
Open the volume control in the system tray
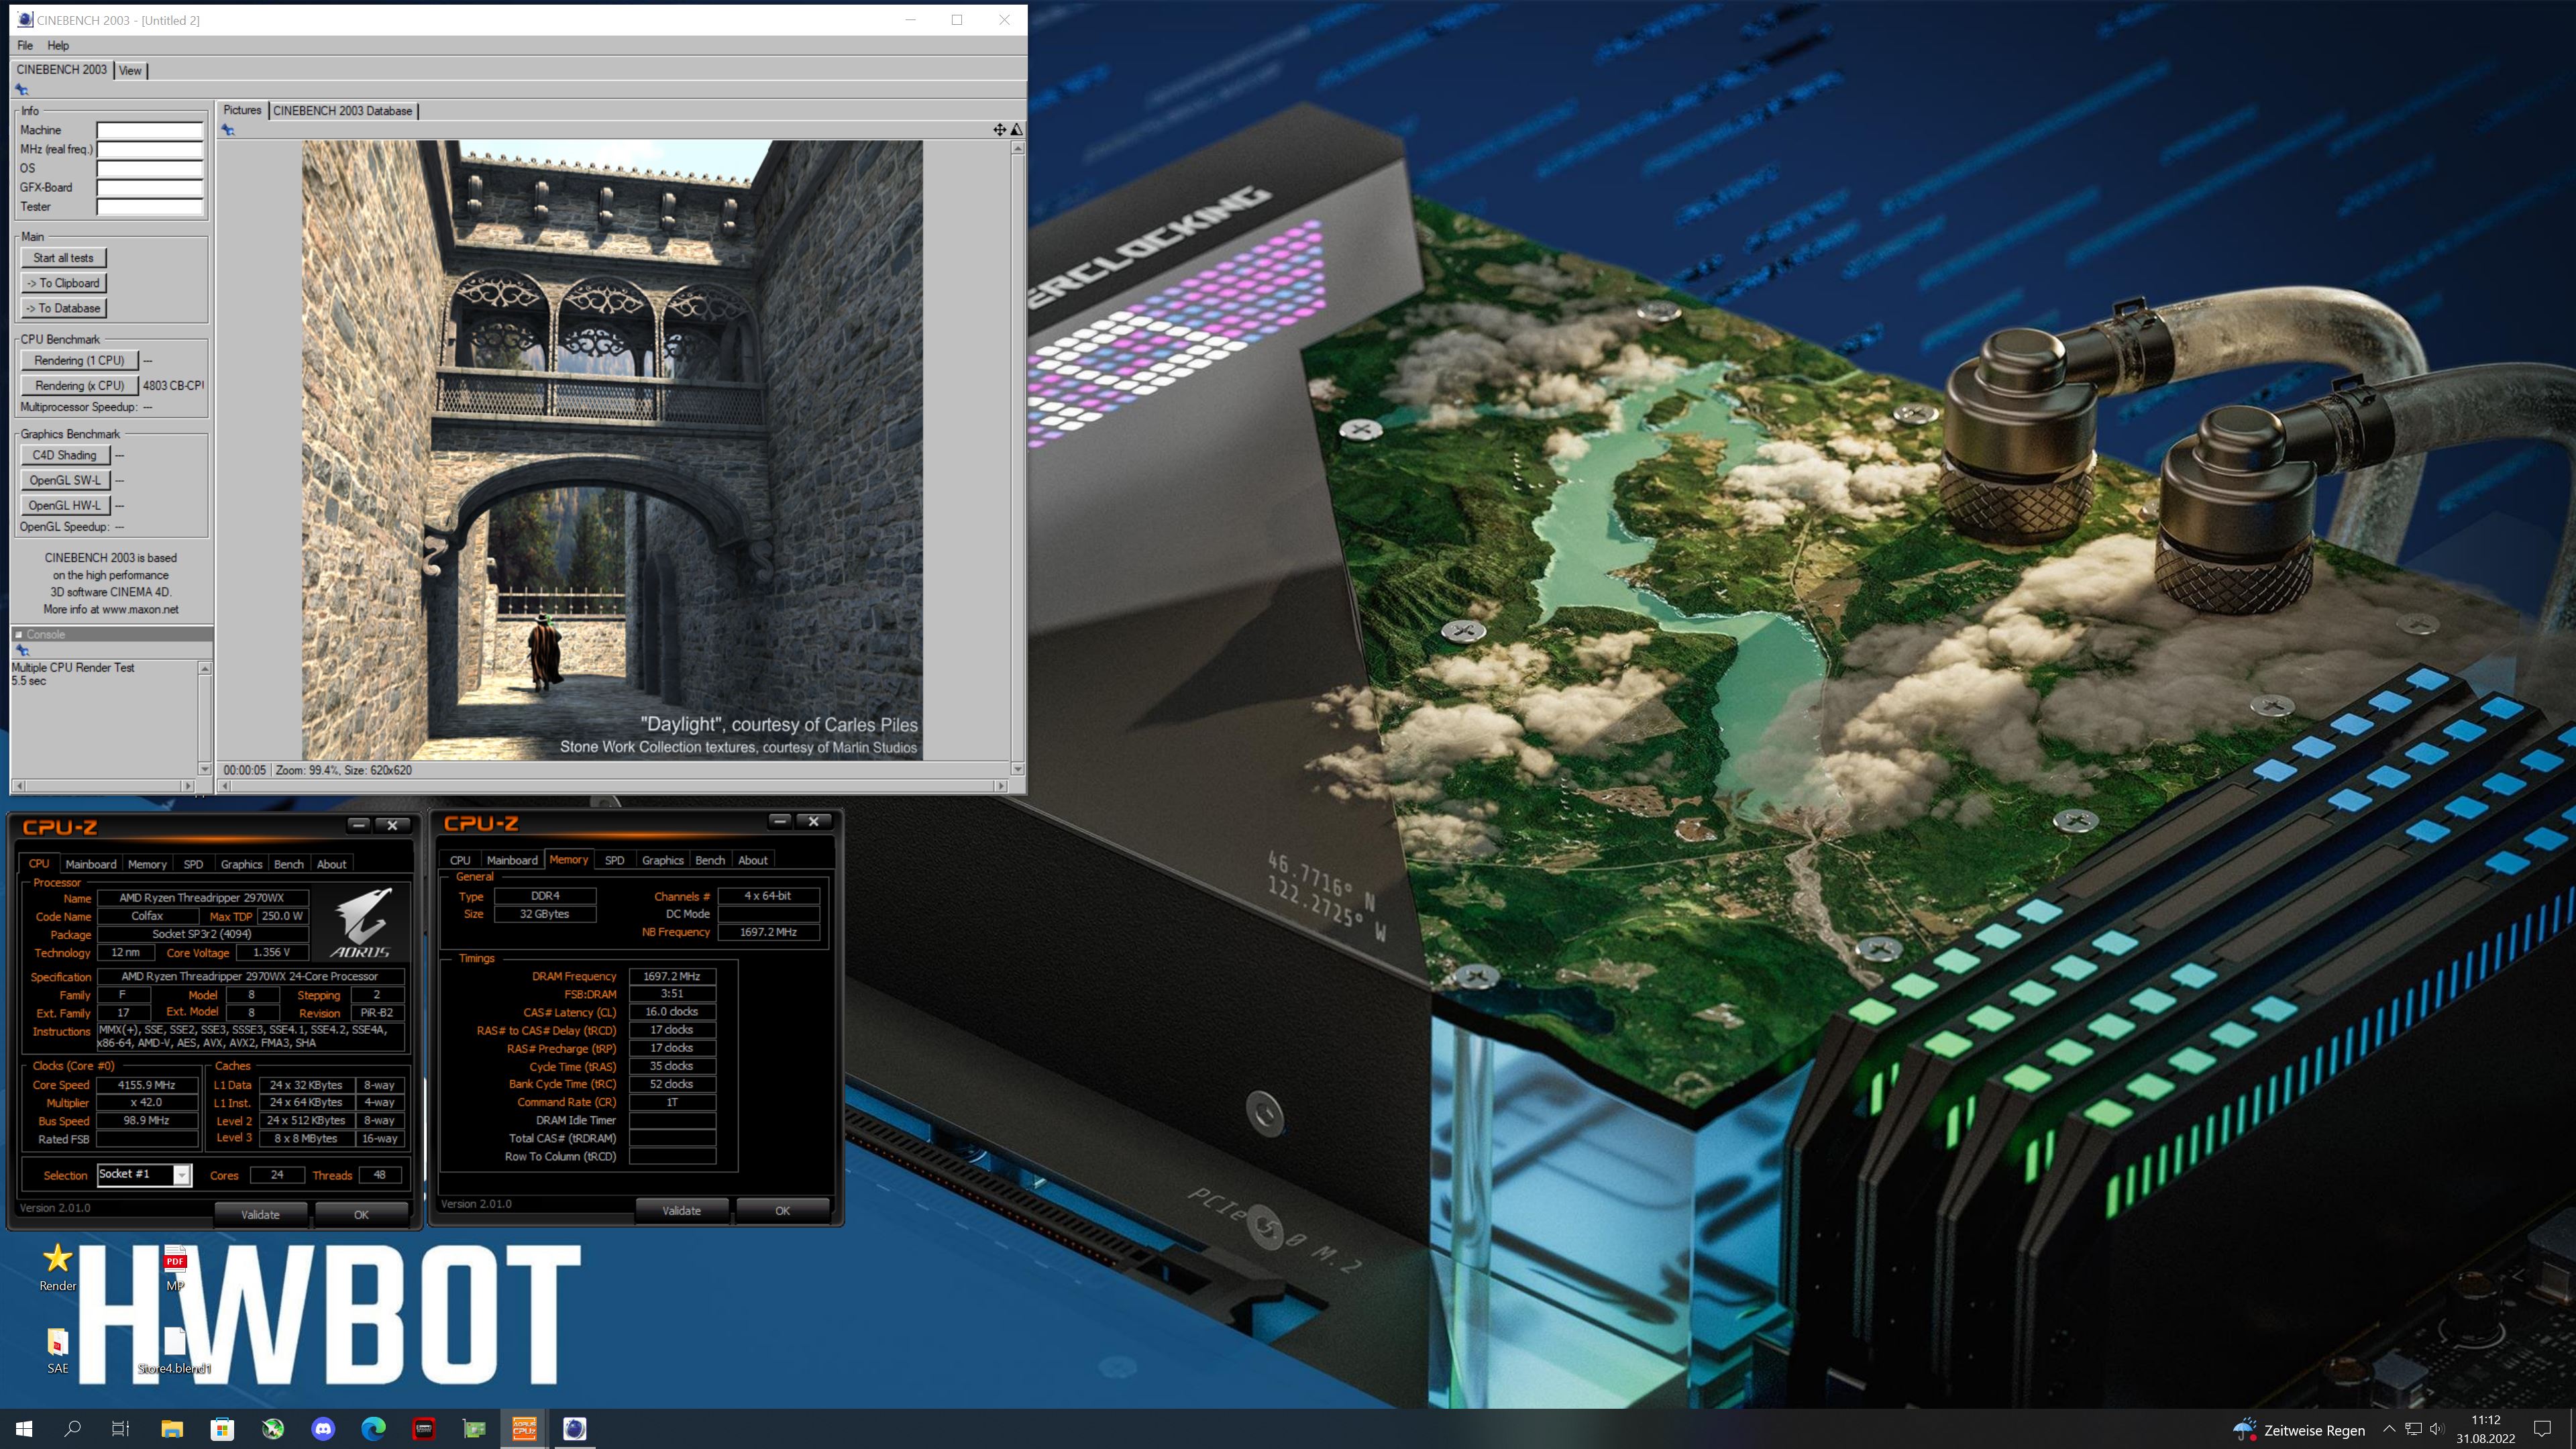2436,1430
